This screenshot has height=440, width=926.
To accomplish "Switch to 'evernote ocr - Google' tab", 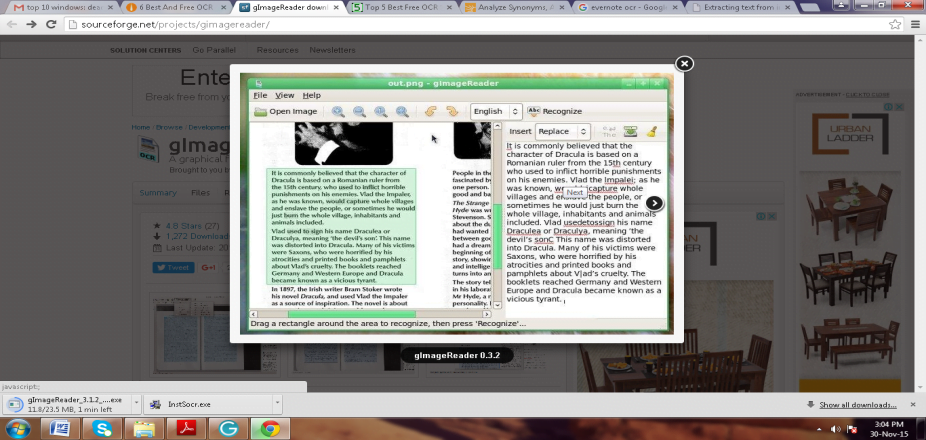I will point(625,8).
